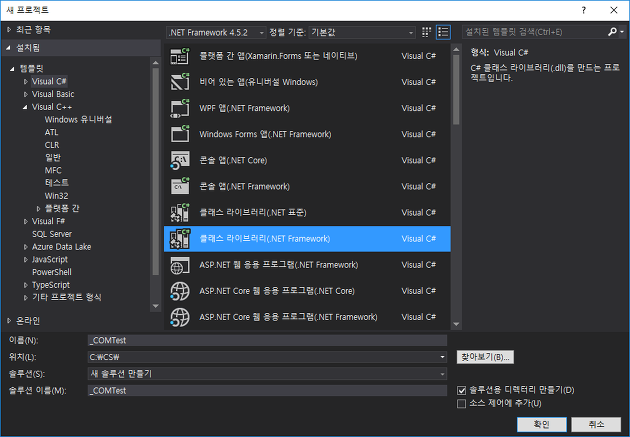This screenshot has width=630, height=437.
Task: Expand the Azure Data Lake node
Action: [x=25, y=247]
